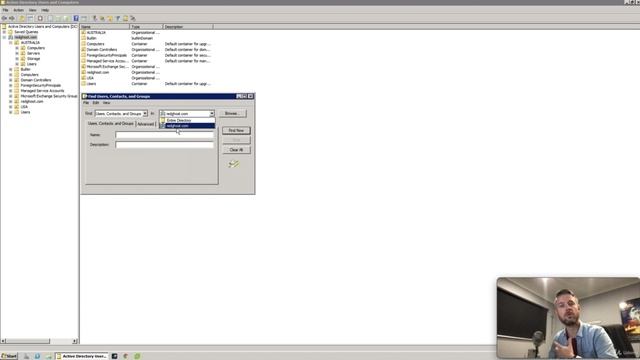The height and width of the screenshot is (360, 640).
Task: Open the Action menu
Action: 19,10
